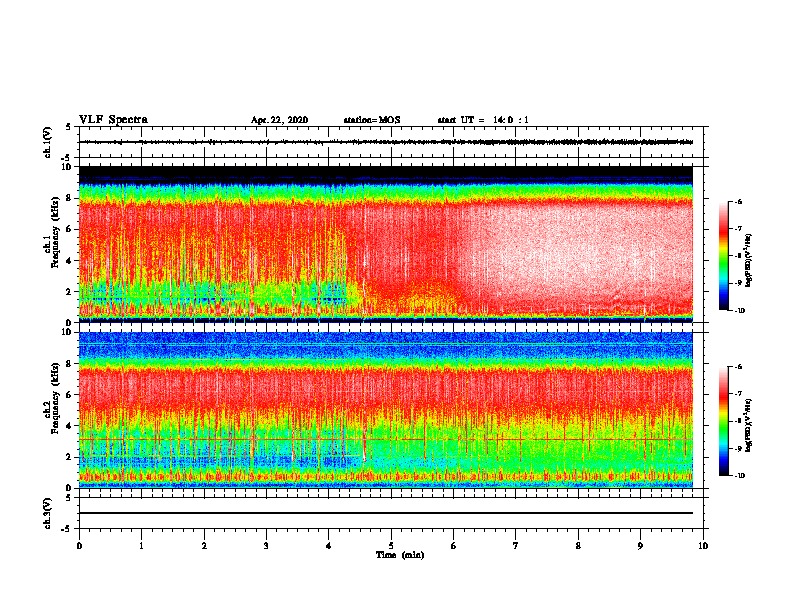Image resolution: width=792 pixels, height=612 pixels.
Task: Click the ch.2 spectrogram panel
Action: pyautogui.click(x=386, y=410)
